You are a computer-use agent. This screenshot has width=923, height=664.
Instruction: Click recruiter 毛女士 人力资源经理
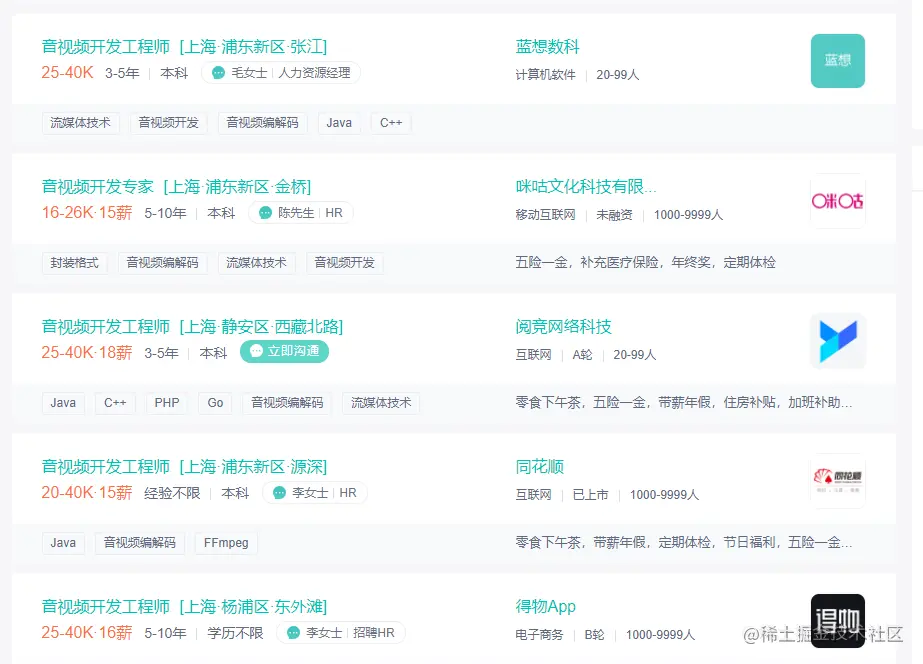281,73
